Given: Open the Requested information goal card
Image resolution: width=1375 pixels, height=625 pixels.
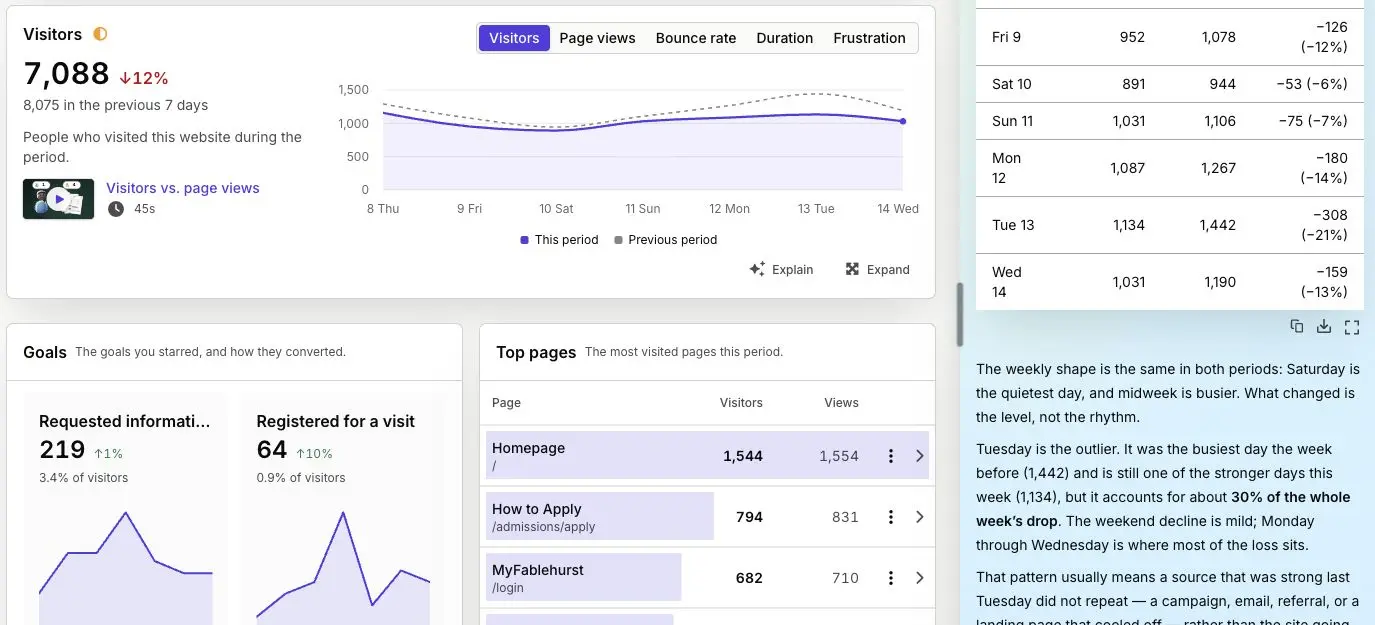Looking at the screenshot, I should (125, 510).
